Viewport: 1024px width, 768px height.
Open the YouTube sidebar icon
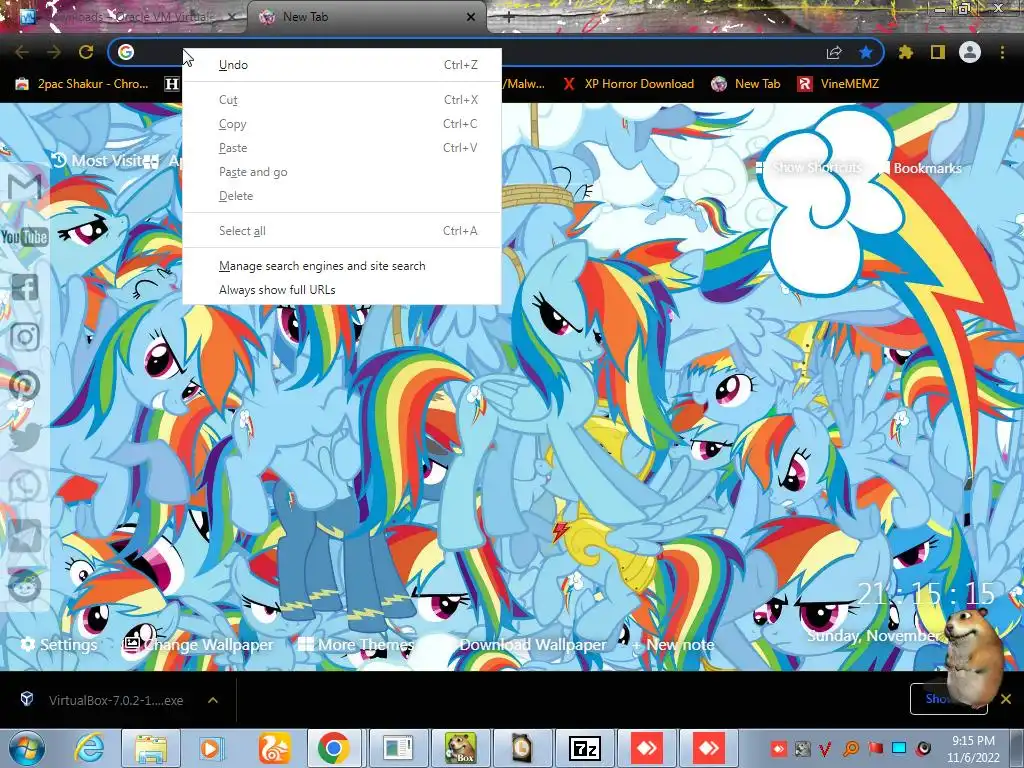(24, 236)
